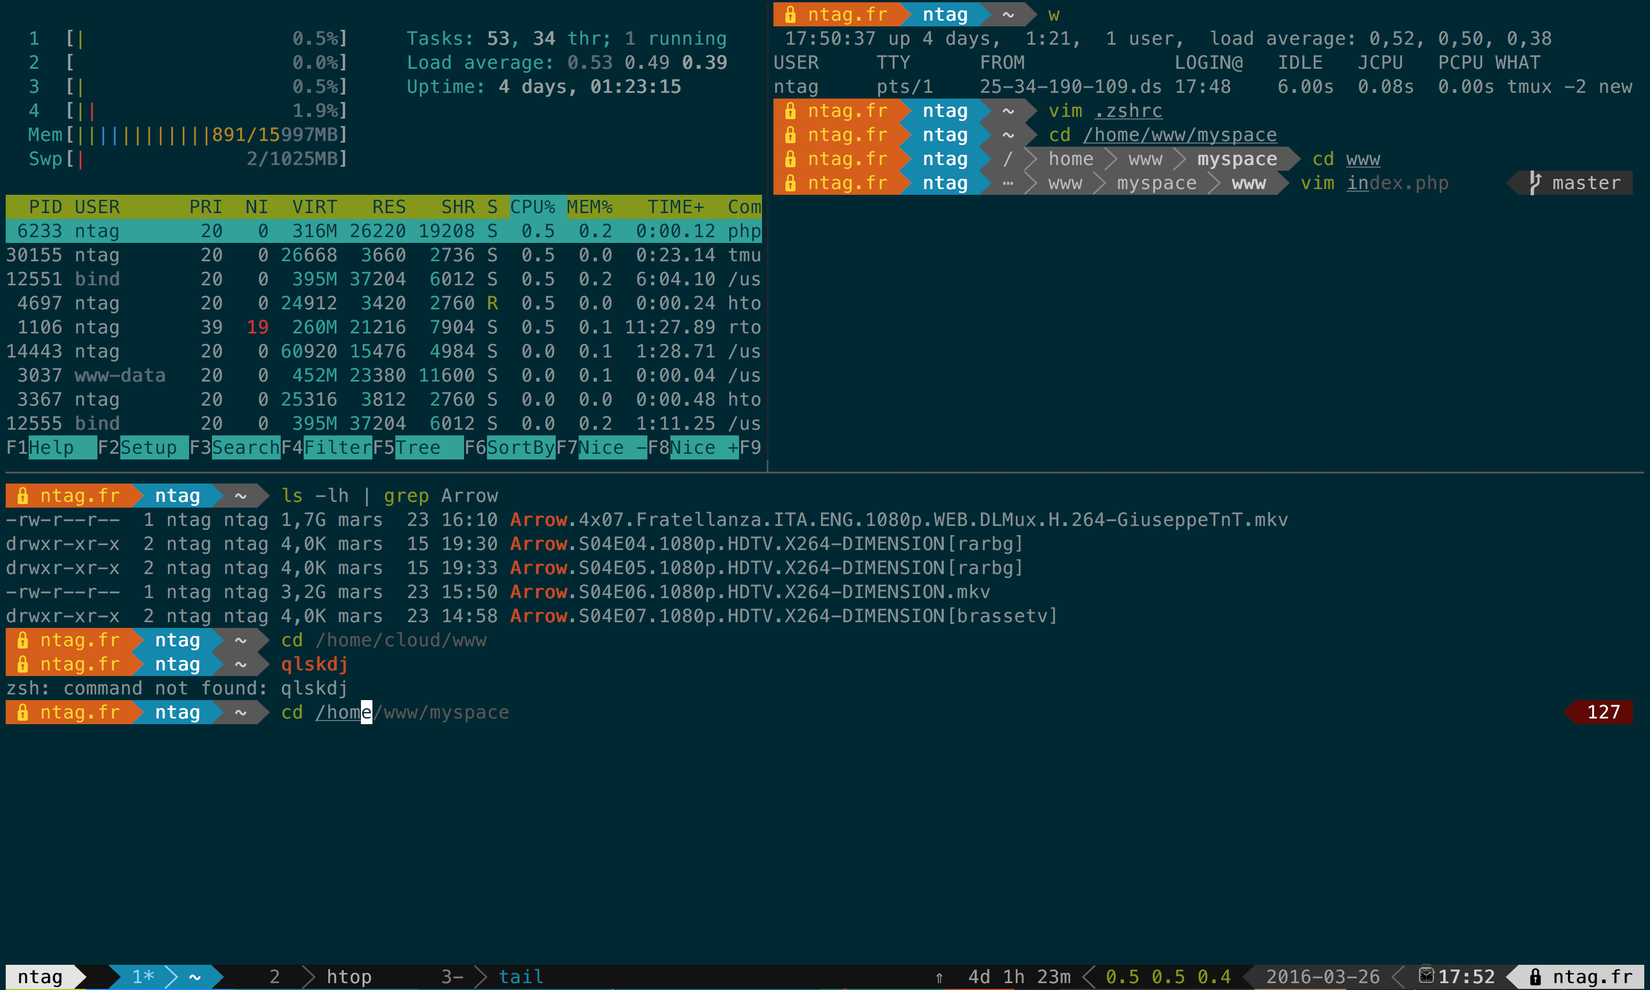Click the upload arrow indicator in the status bar

938,977
